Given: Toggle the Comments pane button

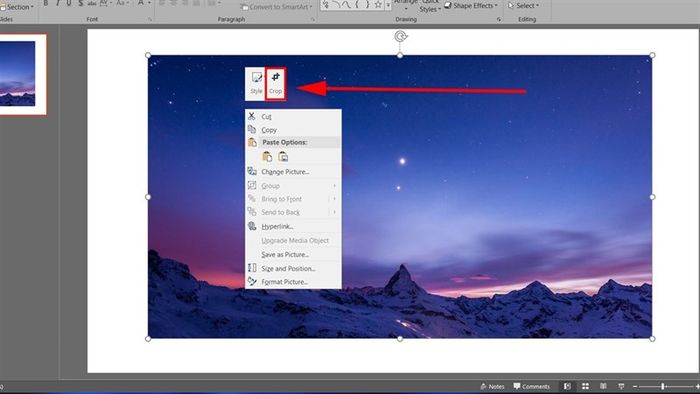Looking at the screenshot, I should pos(532,386).
